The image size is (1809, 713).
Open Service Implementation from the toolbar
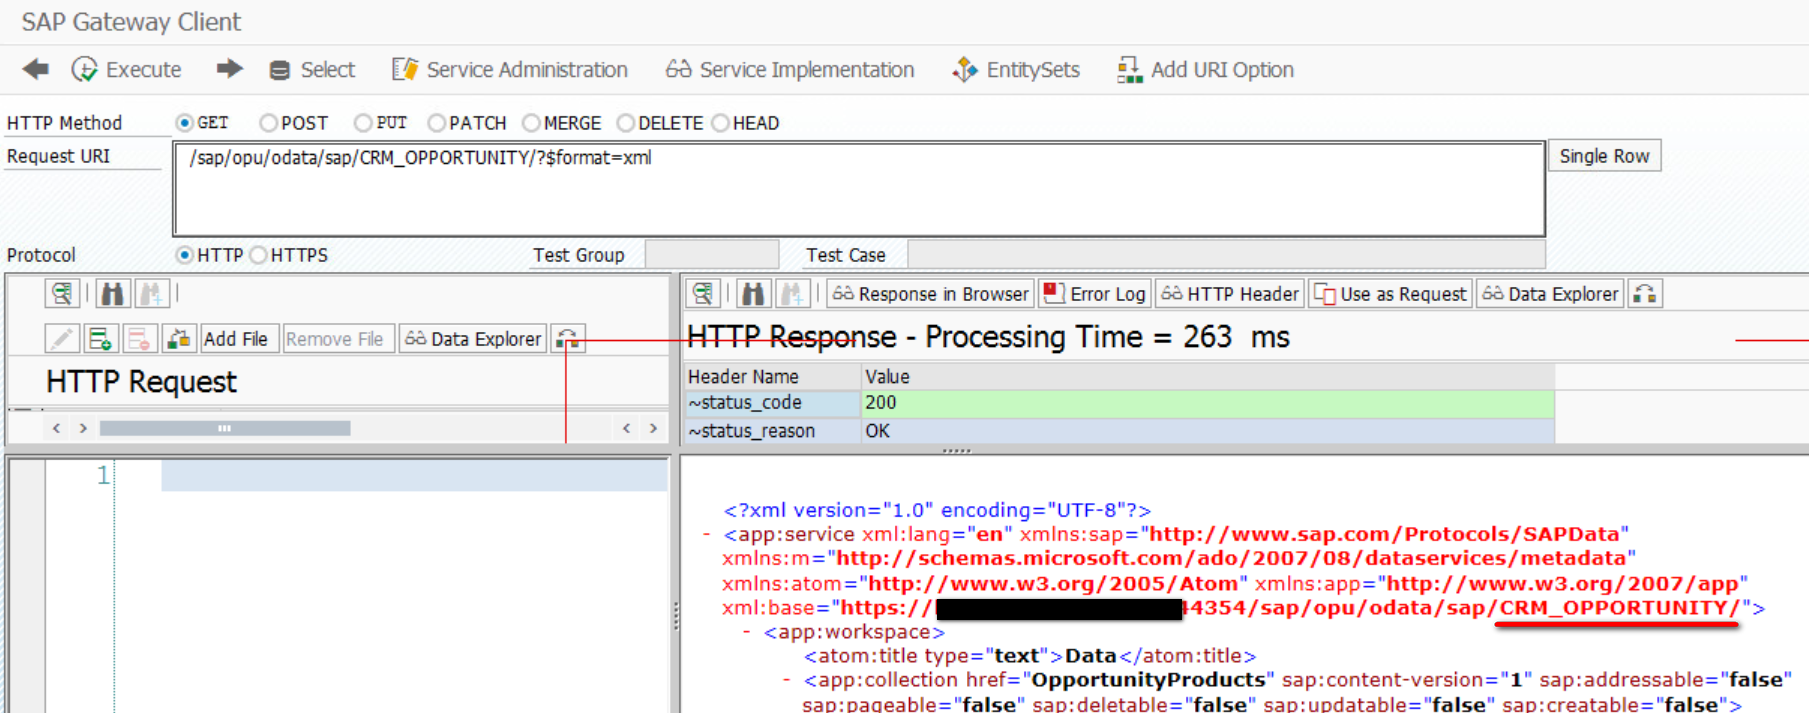coord(790,70)
